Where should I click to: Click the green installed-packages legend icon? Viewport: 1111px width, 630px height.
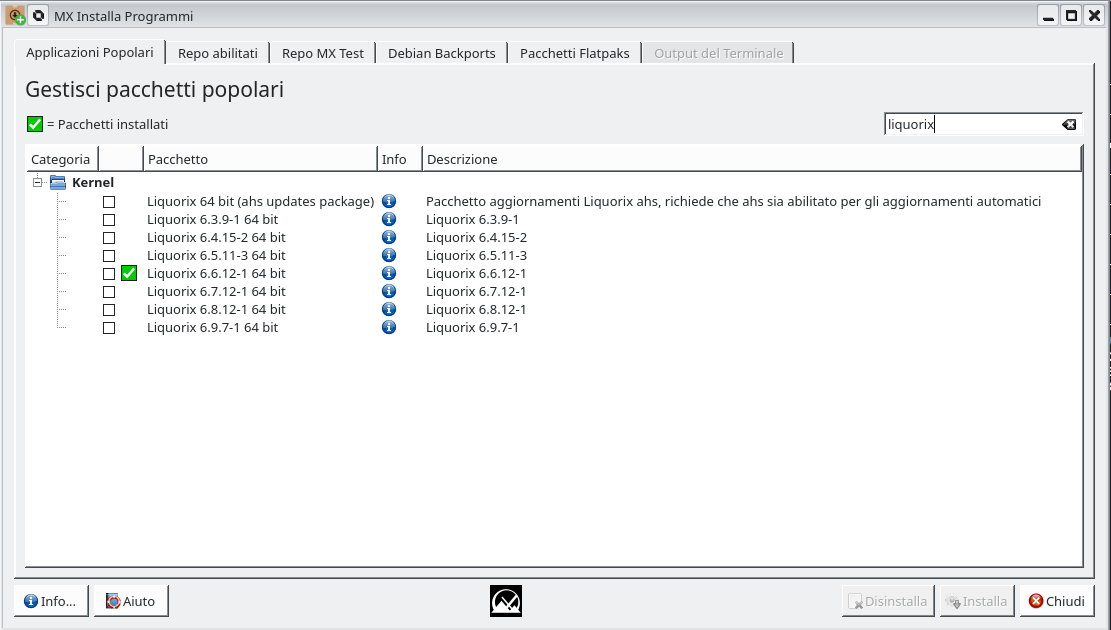[35, 124]
